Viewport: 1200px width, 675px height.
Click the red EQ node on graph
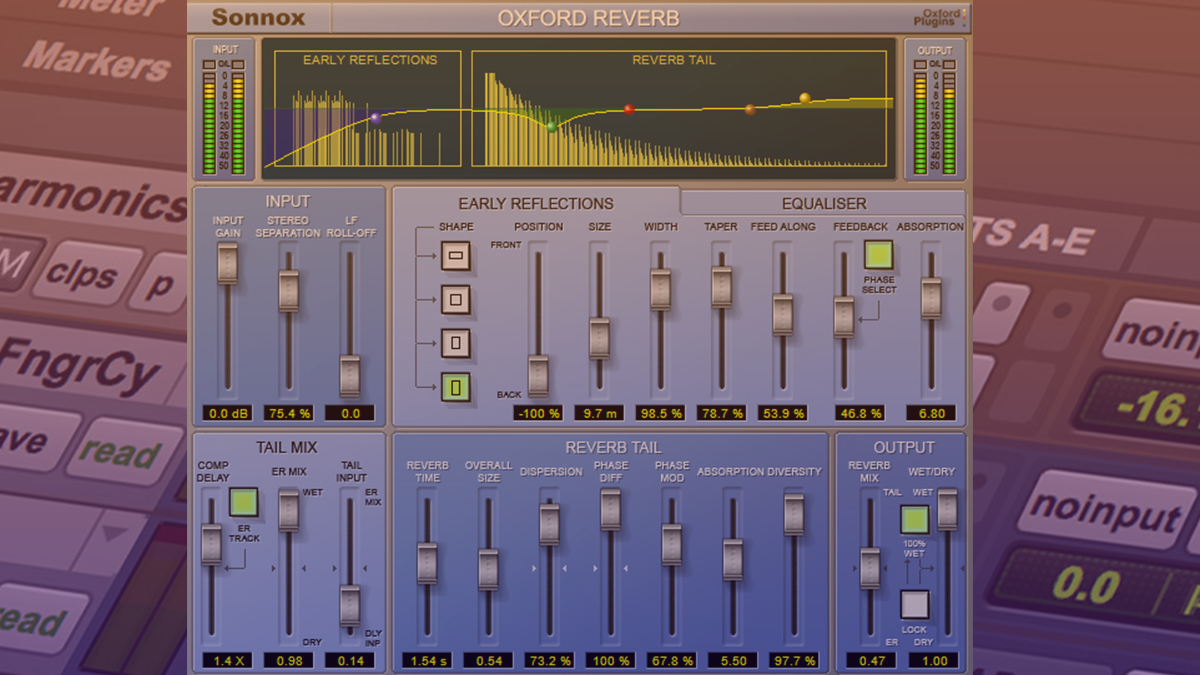629,109
